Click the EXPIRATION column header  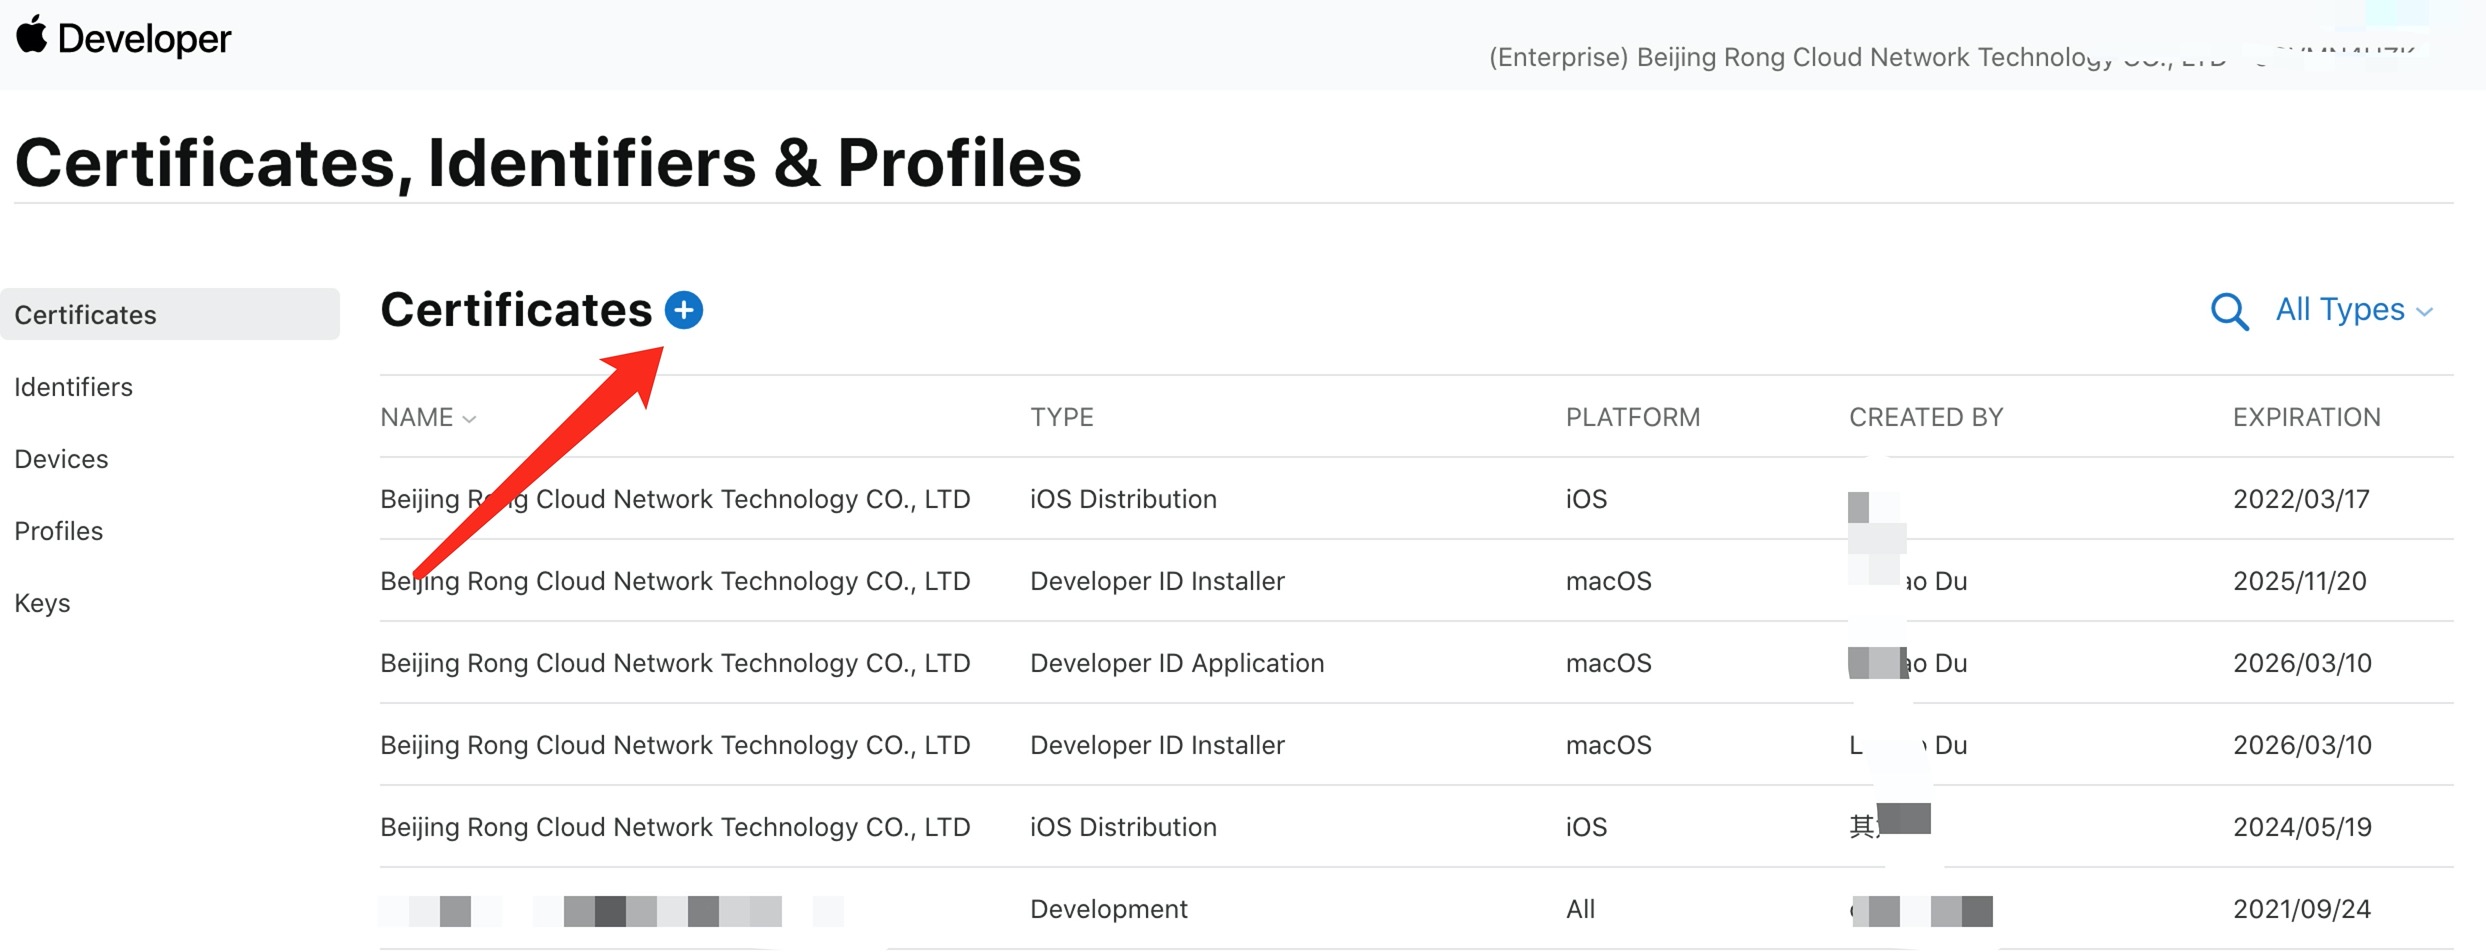(2306, 417)
